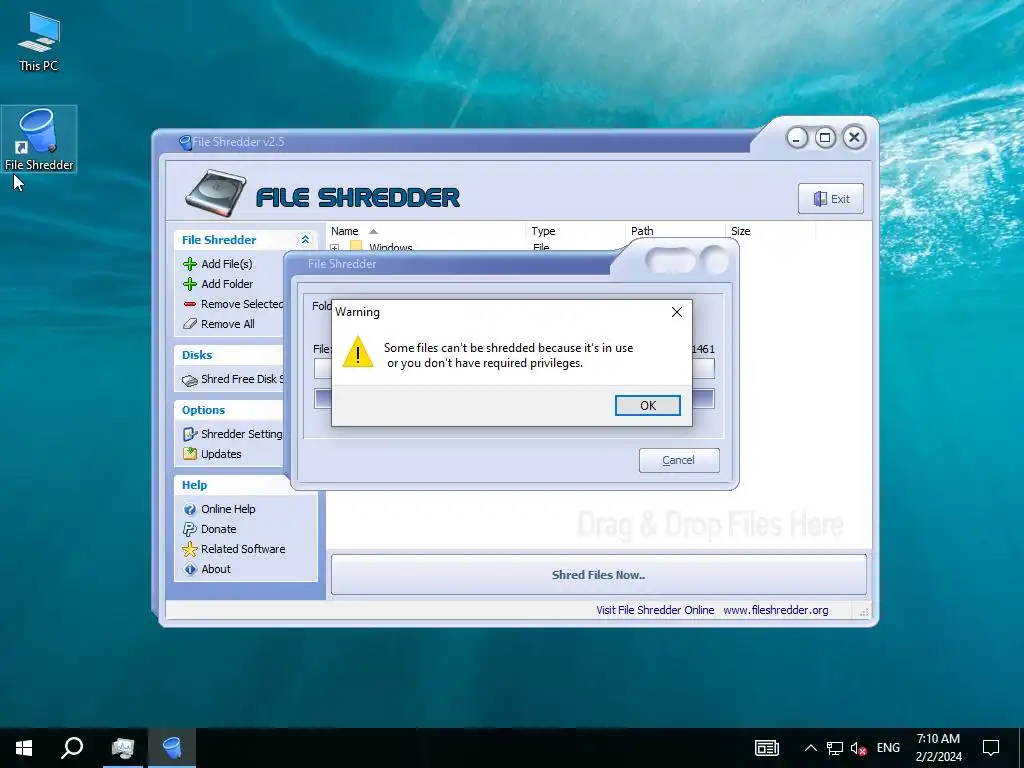The height and width of the screenshot is (768, 1024).
Task: Click the yellow warning triangle icon
Action: tap(357, 352)
